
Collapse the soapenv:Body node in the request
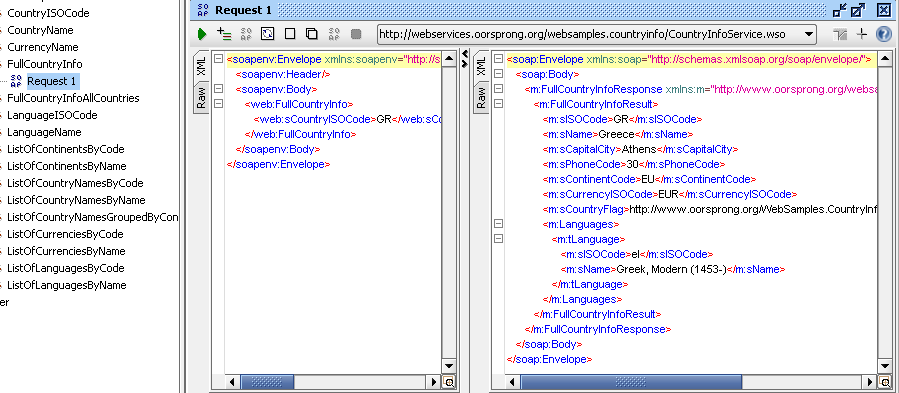[x=218, y=89]
